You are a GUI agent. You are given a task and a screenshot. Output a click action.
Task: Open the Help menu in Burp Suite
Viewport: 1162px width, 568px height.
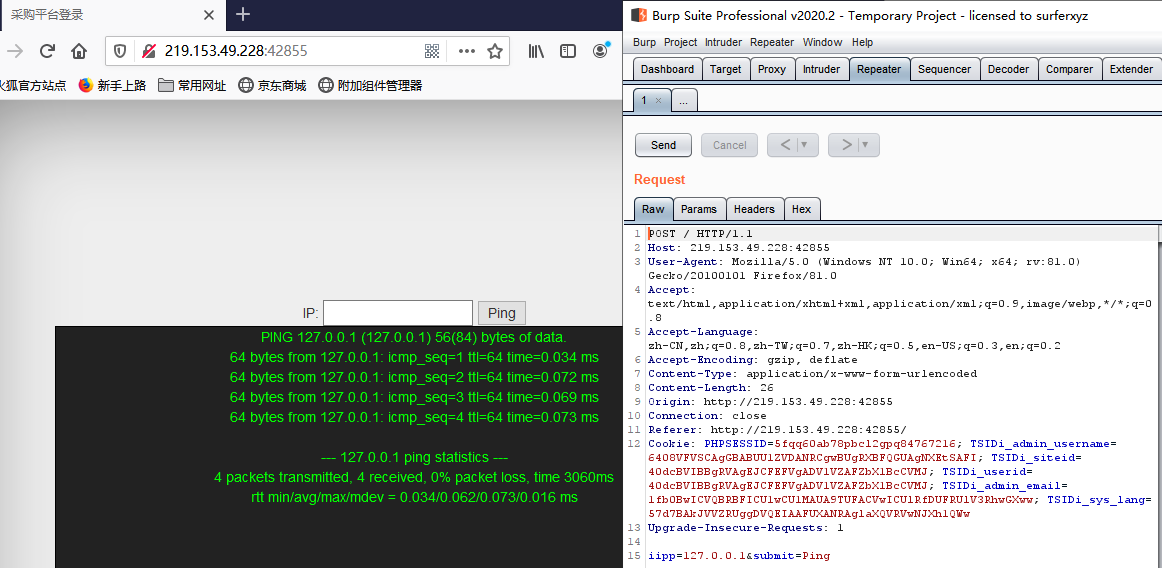pyautogui.click(x=862, y=42)
